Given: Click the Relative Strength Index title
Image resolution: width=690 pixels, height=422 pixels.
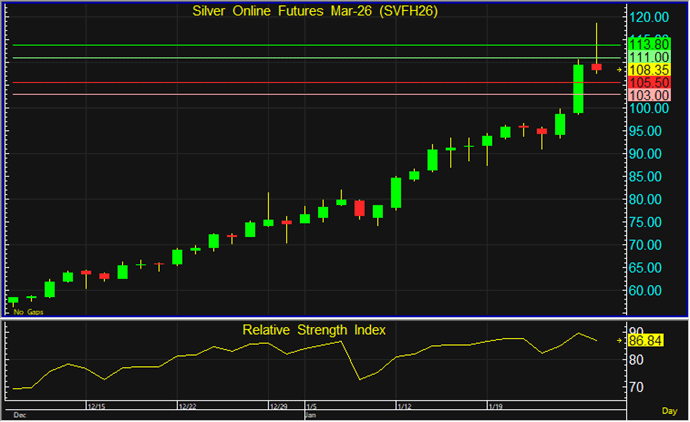Looking at the screenshot, I should [x=313, y=329].
